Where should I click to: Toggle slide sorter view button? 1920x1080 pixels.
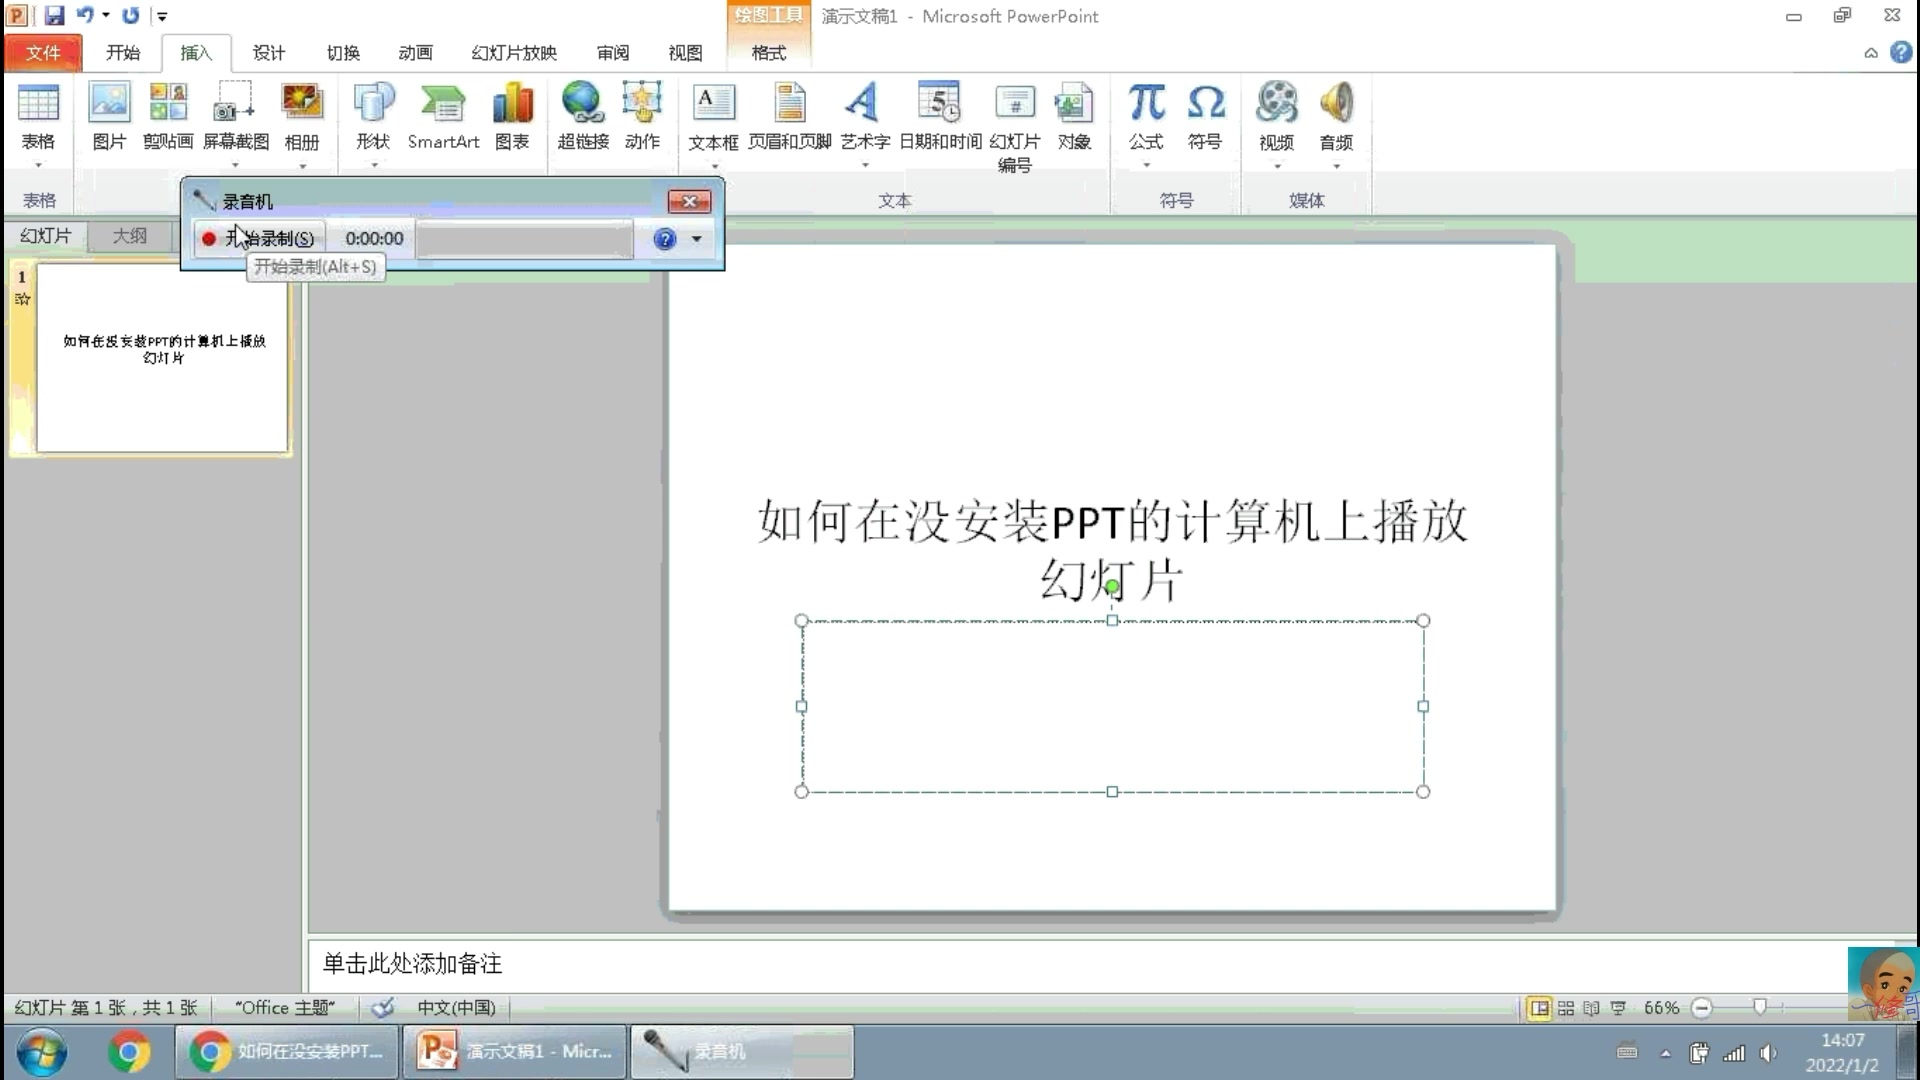coord(1566,1008)
